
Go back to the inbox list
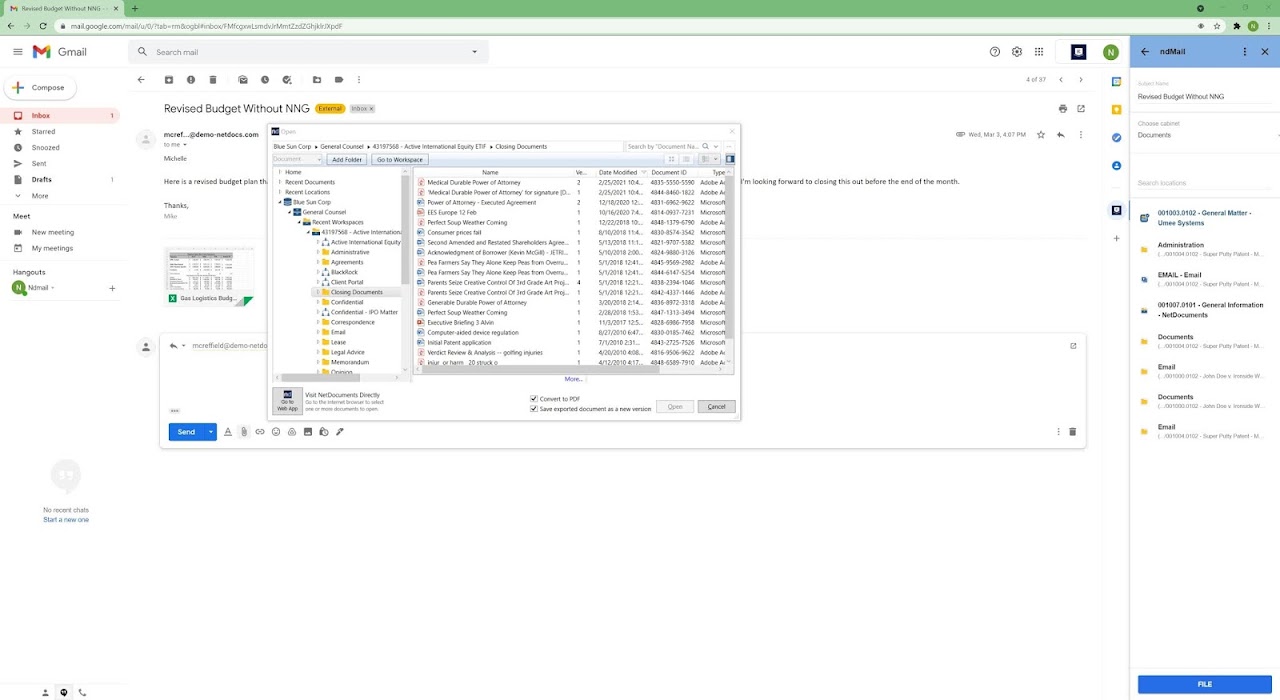(x=141, y=80)
